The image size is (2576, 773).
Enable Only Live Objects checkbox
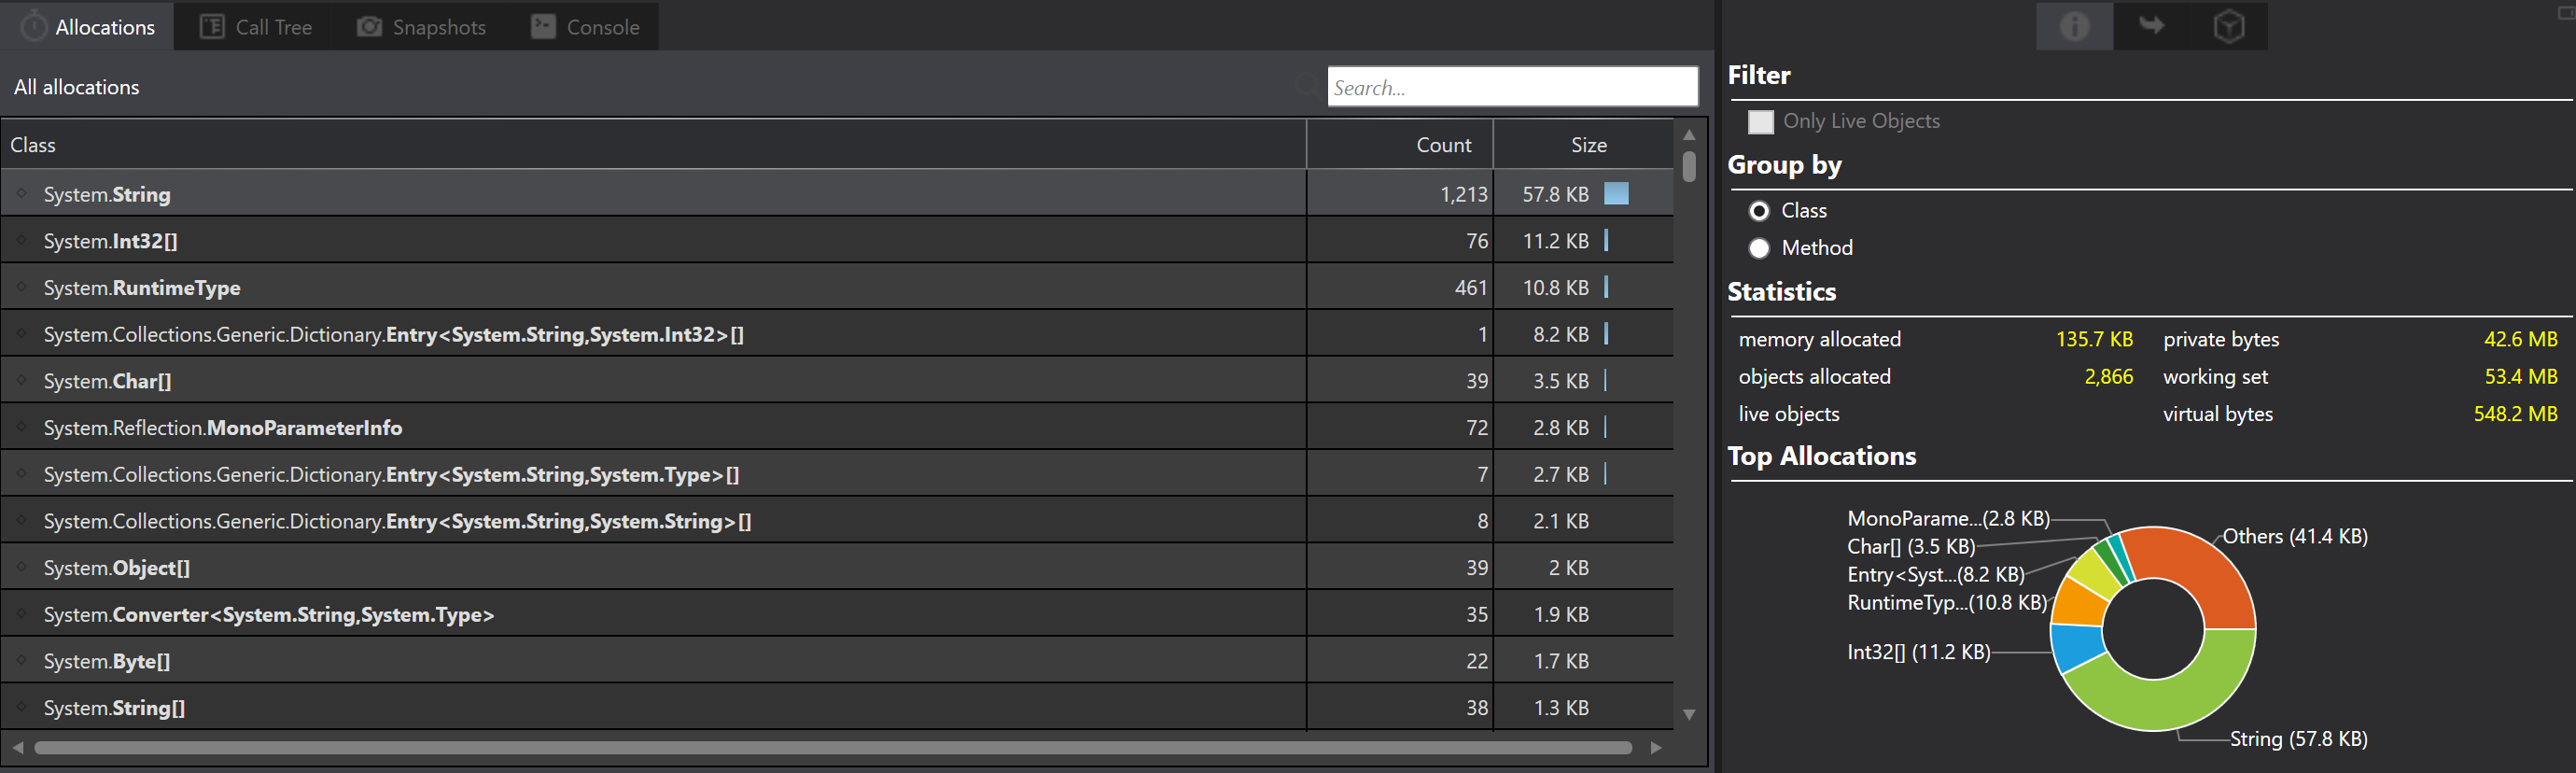pos(1760,122)
